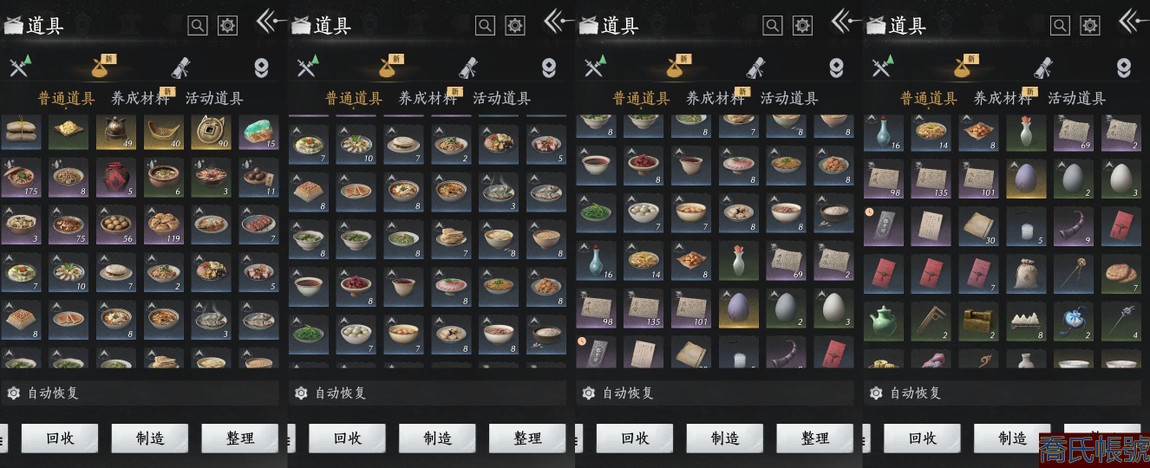The width and height of the screenshot is (1150, 468).
Task: Click the cat-faced copper coin with 90
Action: pyautogui.click(x=210, y=131)
